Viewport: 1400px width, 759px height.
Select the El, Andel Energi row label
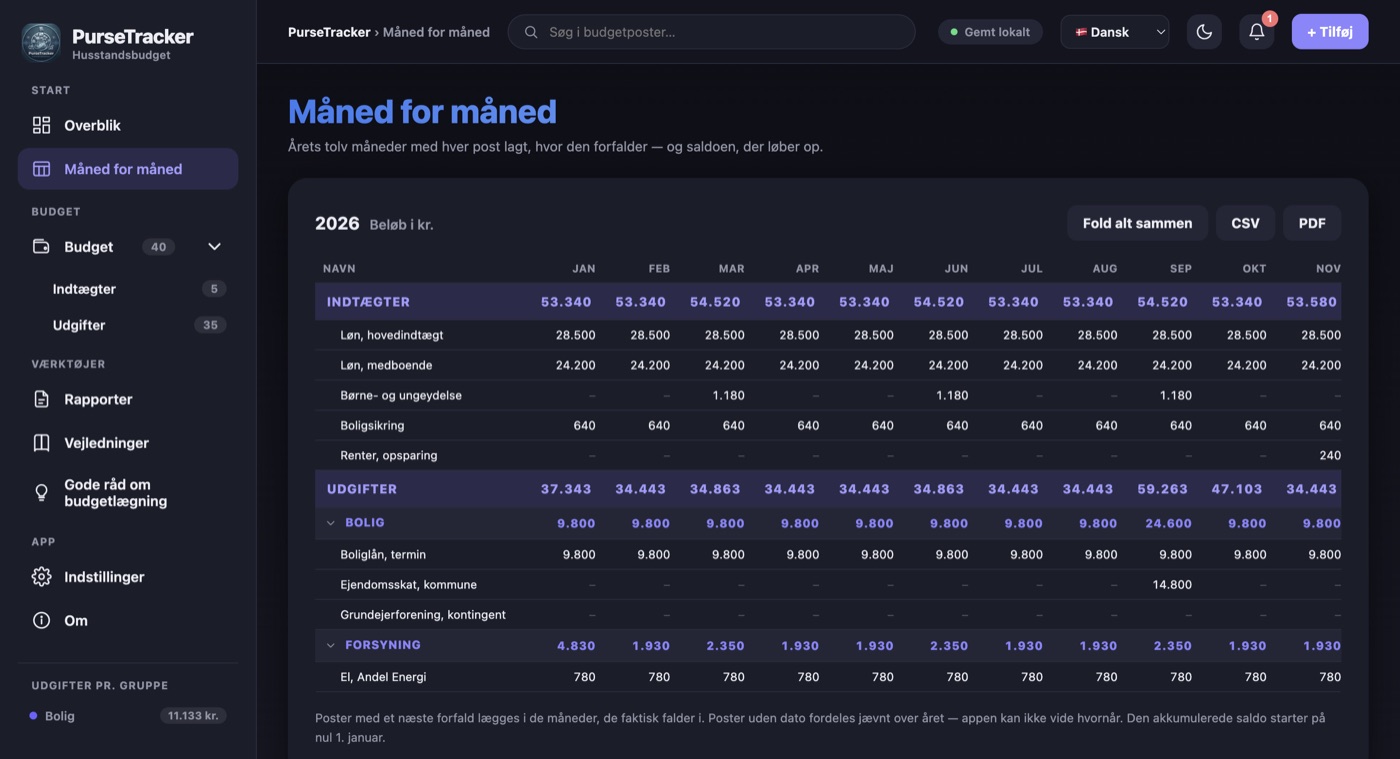point(383,677)
